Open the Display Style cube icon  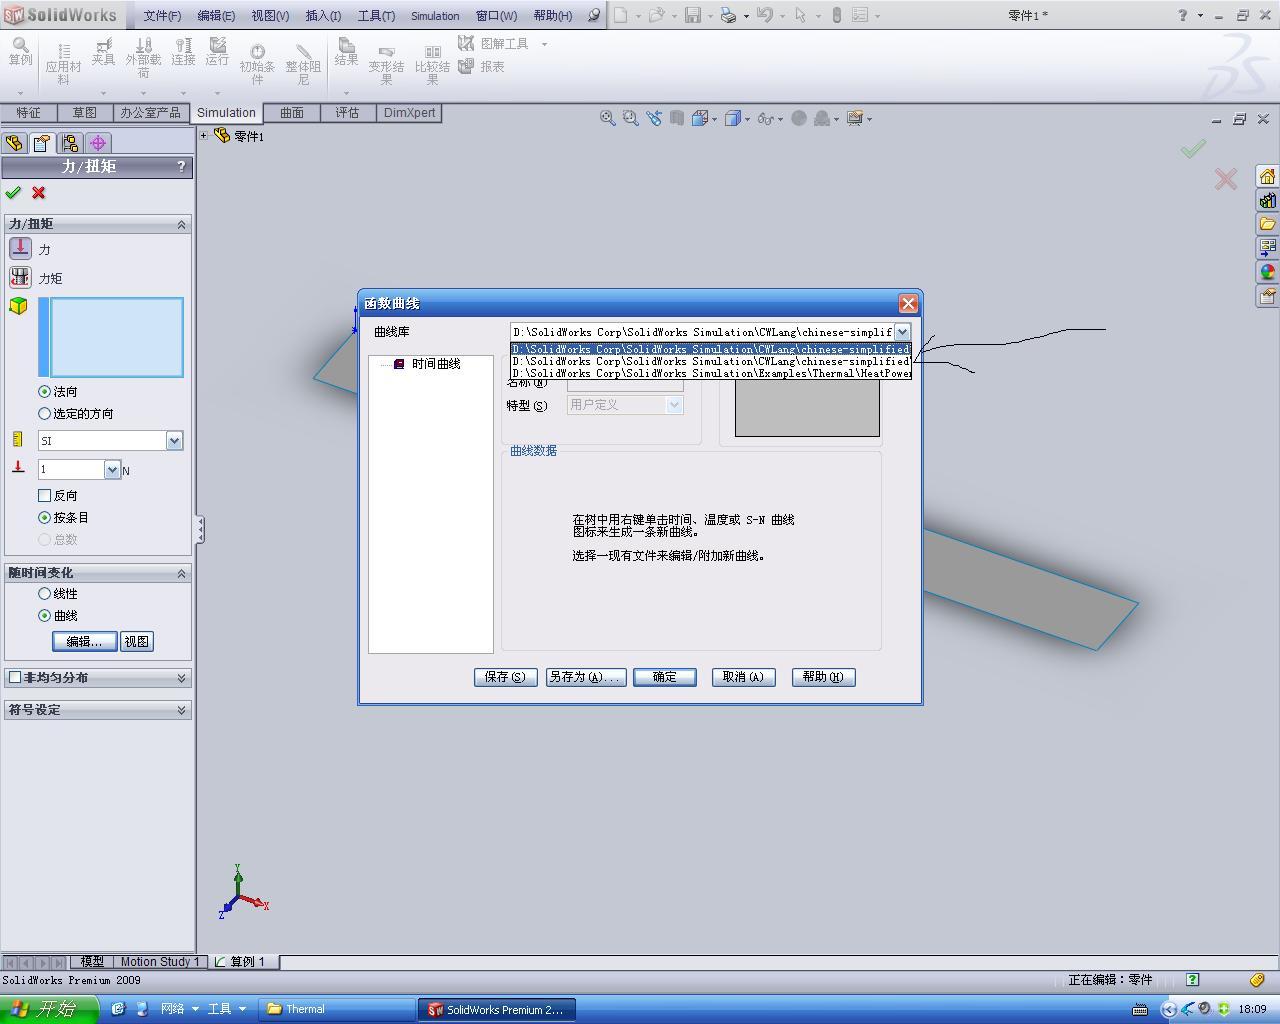733,118
